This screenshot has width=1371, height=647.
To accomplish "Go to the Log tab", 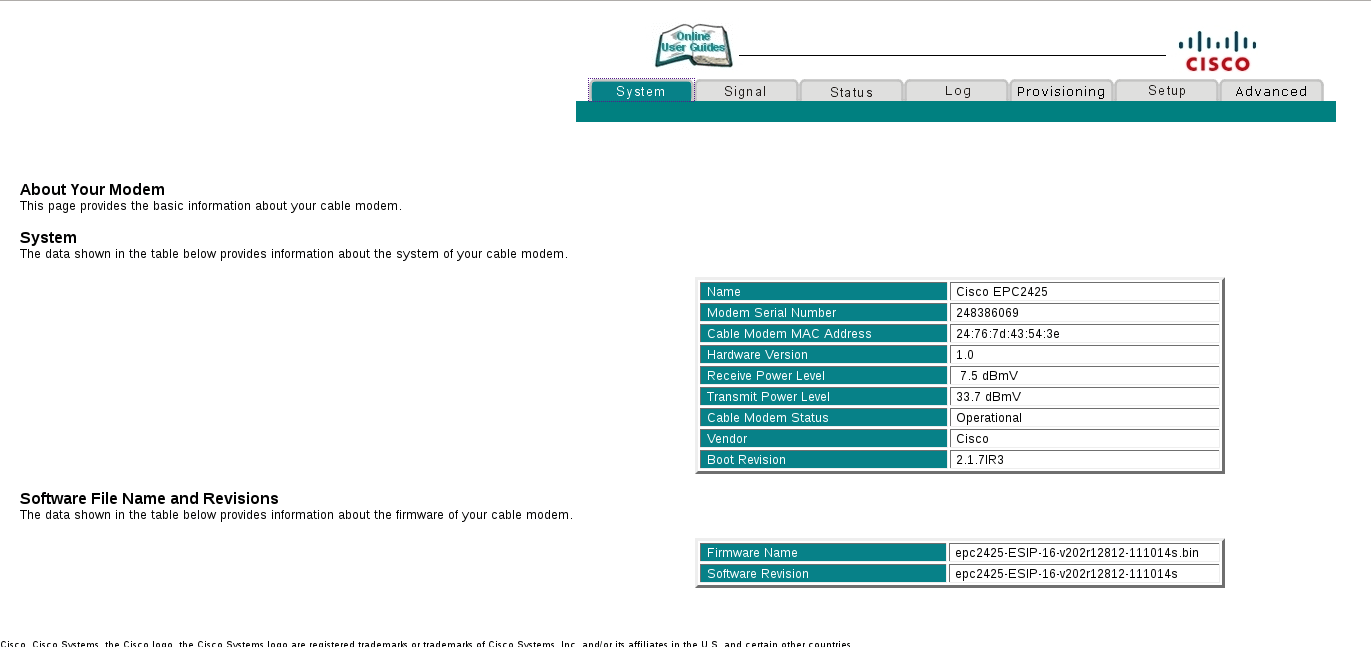I will click(x=957, y=91).
